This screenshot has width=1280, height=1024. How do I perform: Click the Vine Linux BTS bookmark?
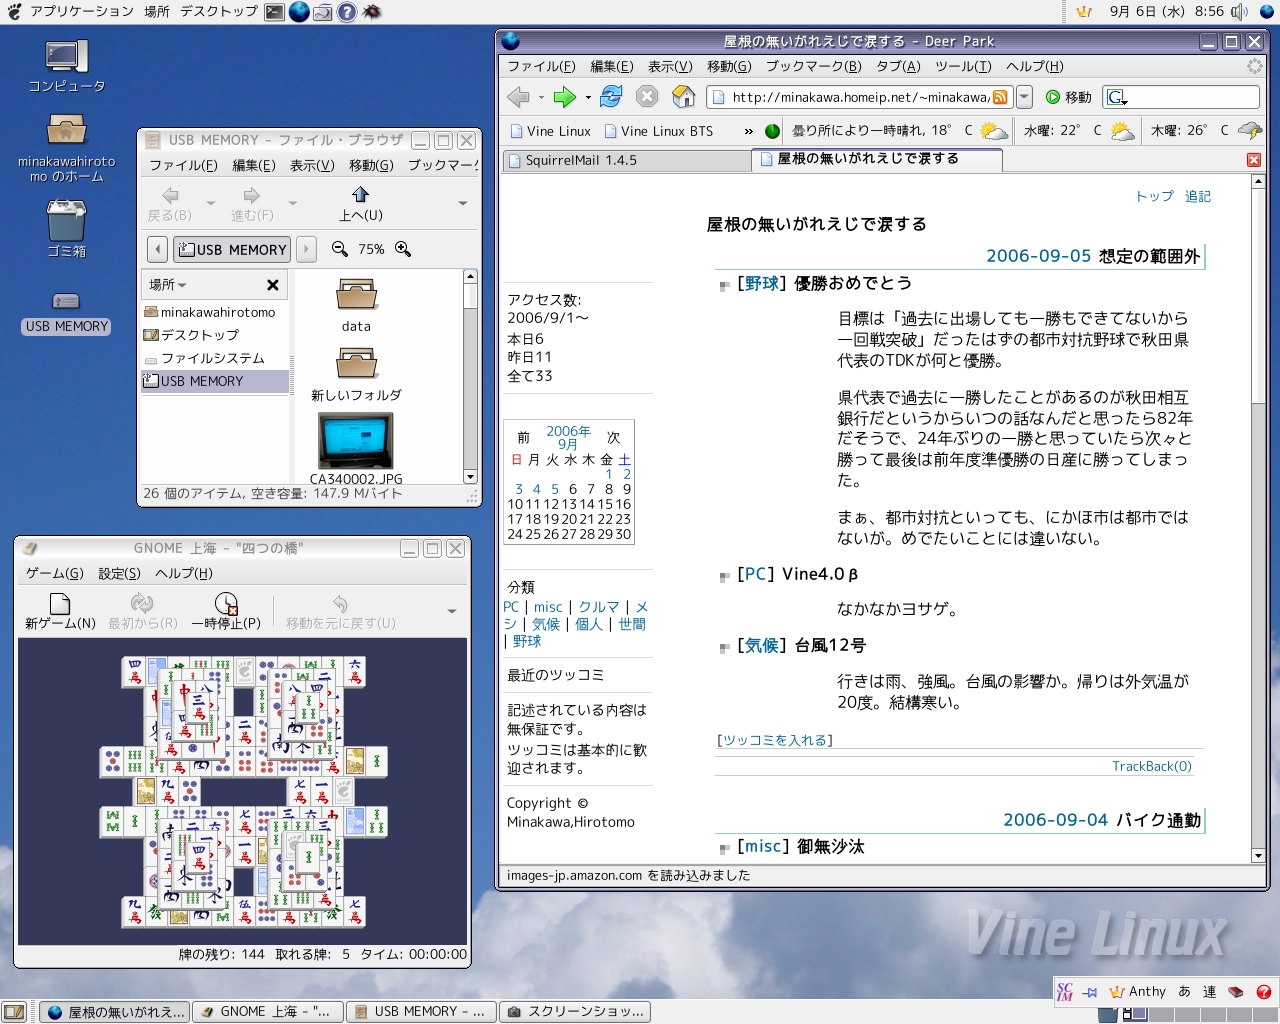tap(658, 131)
